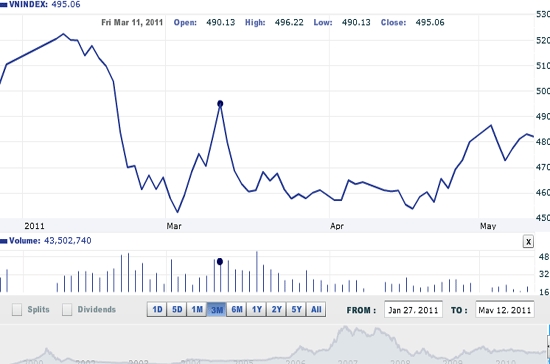The width and height of the screenshot is (550, 364).
Task: Select the 1Y time range
Action: 257,309
